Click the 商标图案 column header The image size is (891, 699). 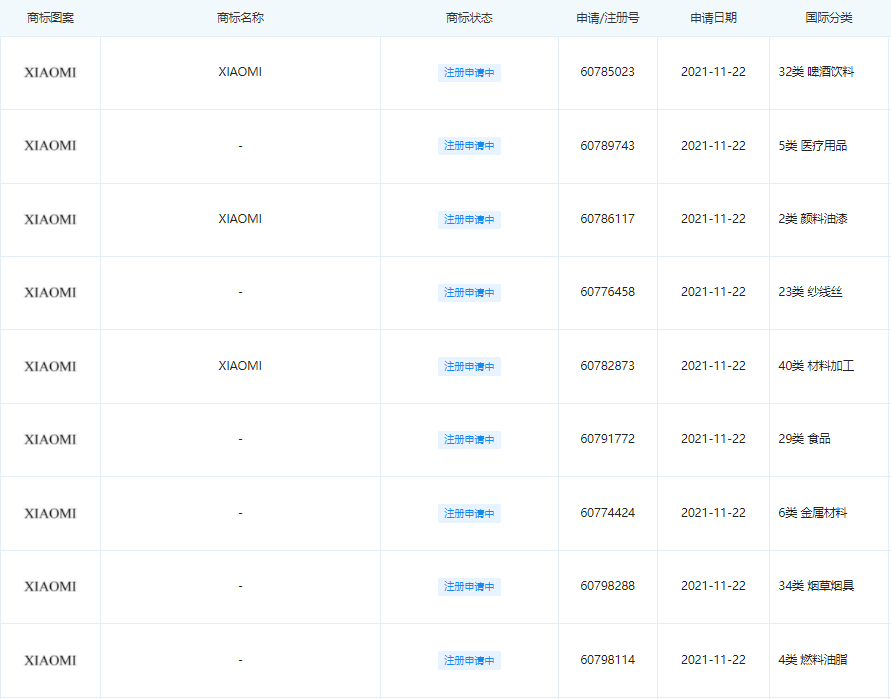coord(51,18)
